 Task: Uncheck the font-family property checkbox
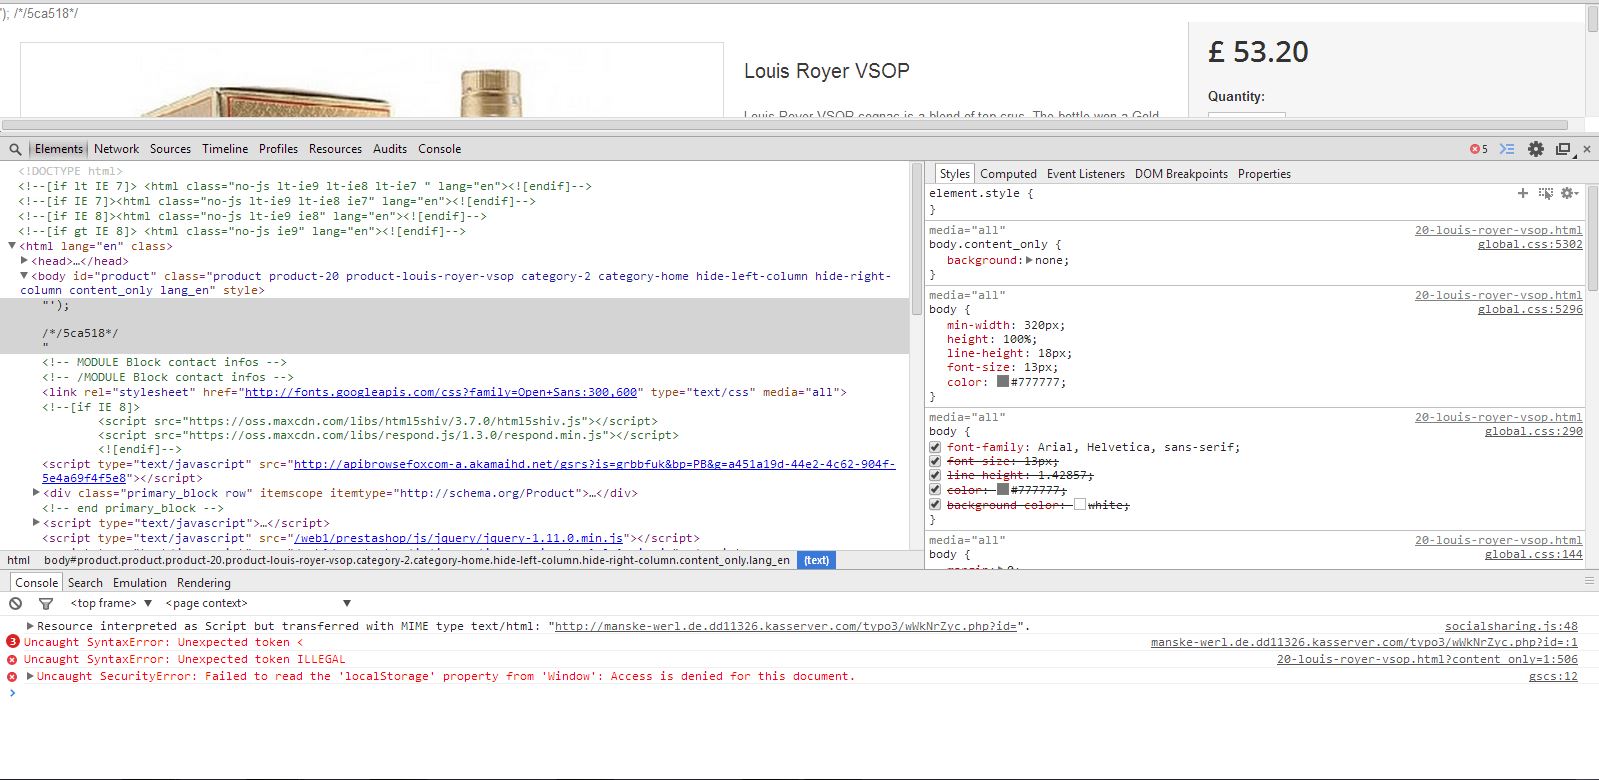935,448
